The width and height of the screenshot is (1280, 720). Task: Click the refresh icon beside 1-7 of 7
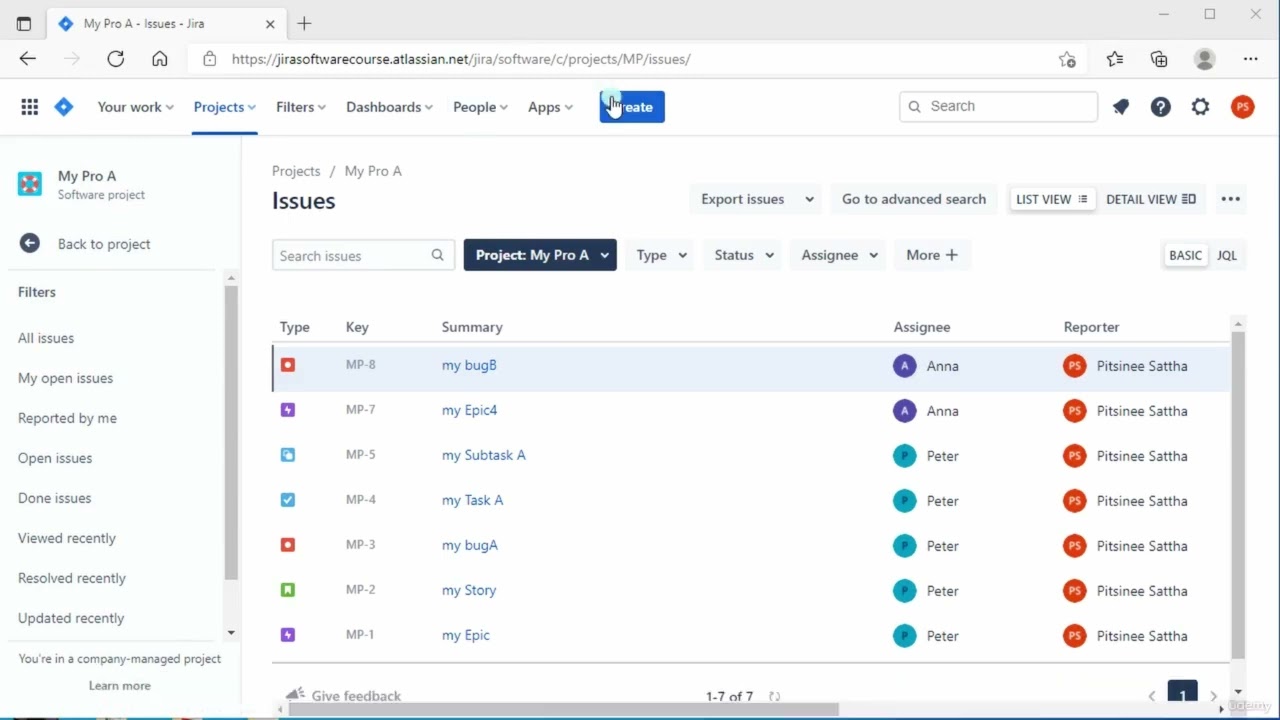(774, 696)
